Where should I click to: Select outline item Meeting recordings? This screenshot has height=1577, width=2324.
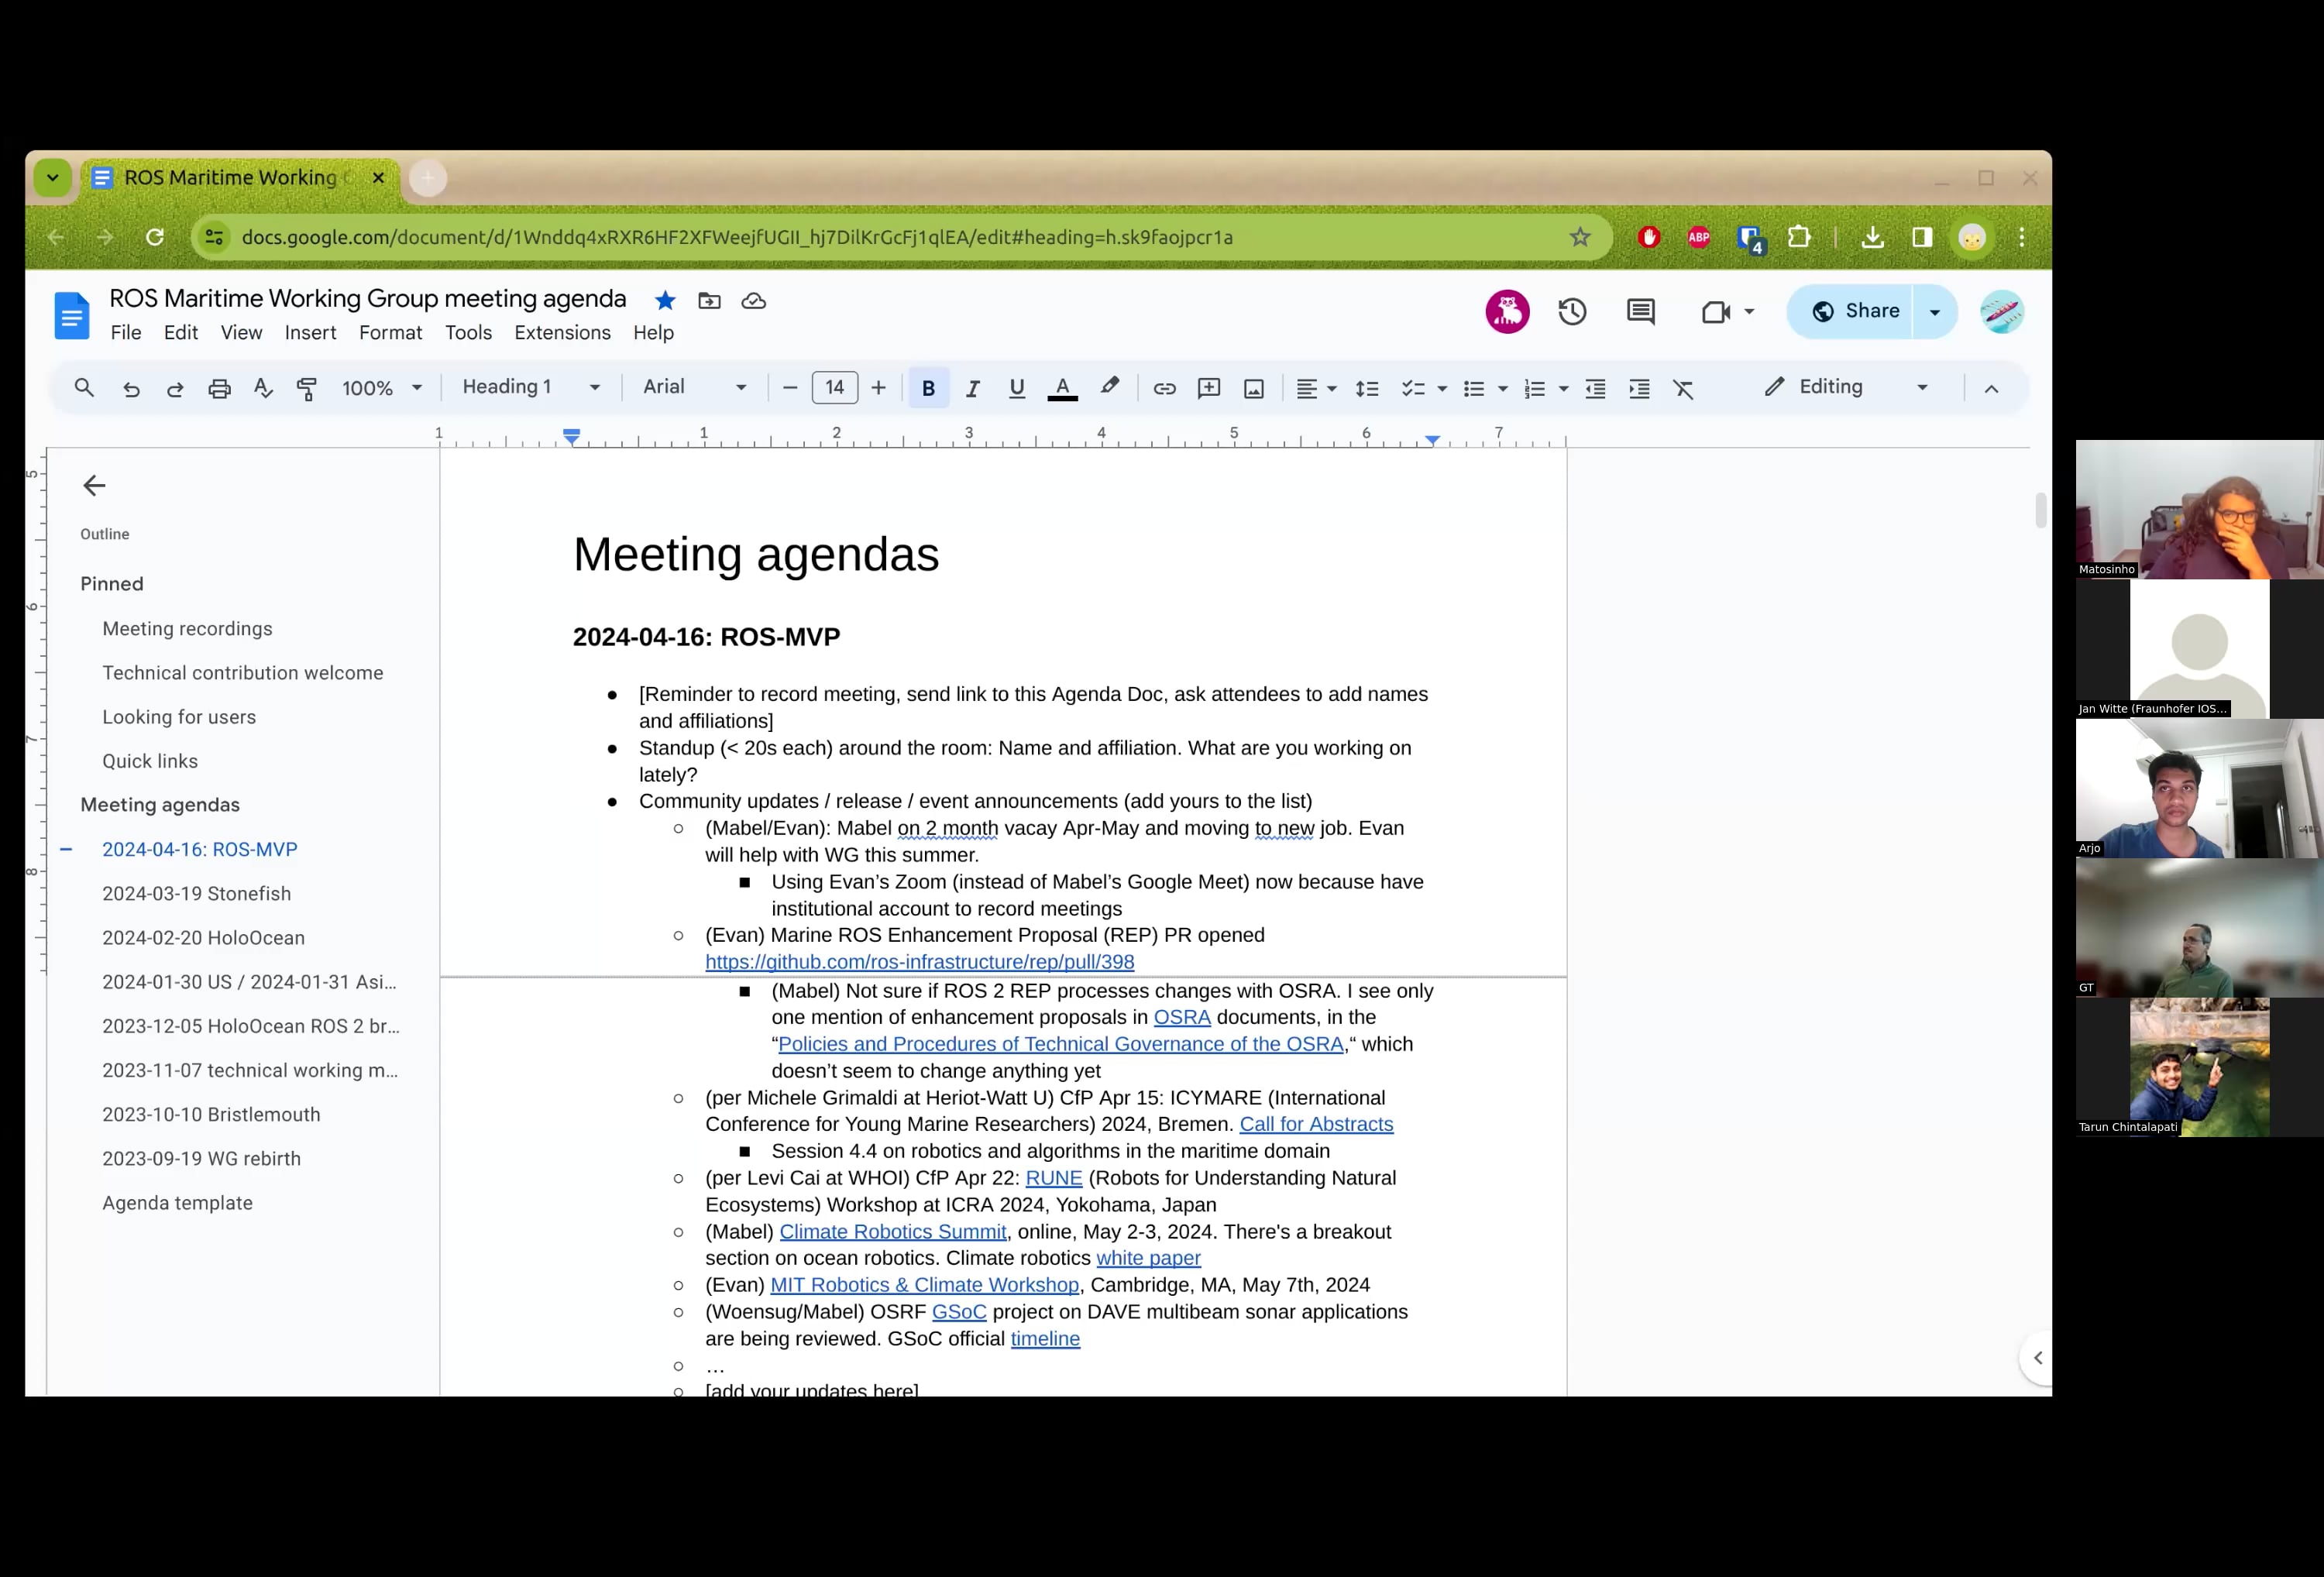[187, 629]
